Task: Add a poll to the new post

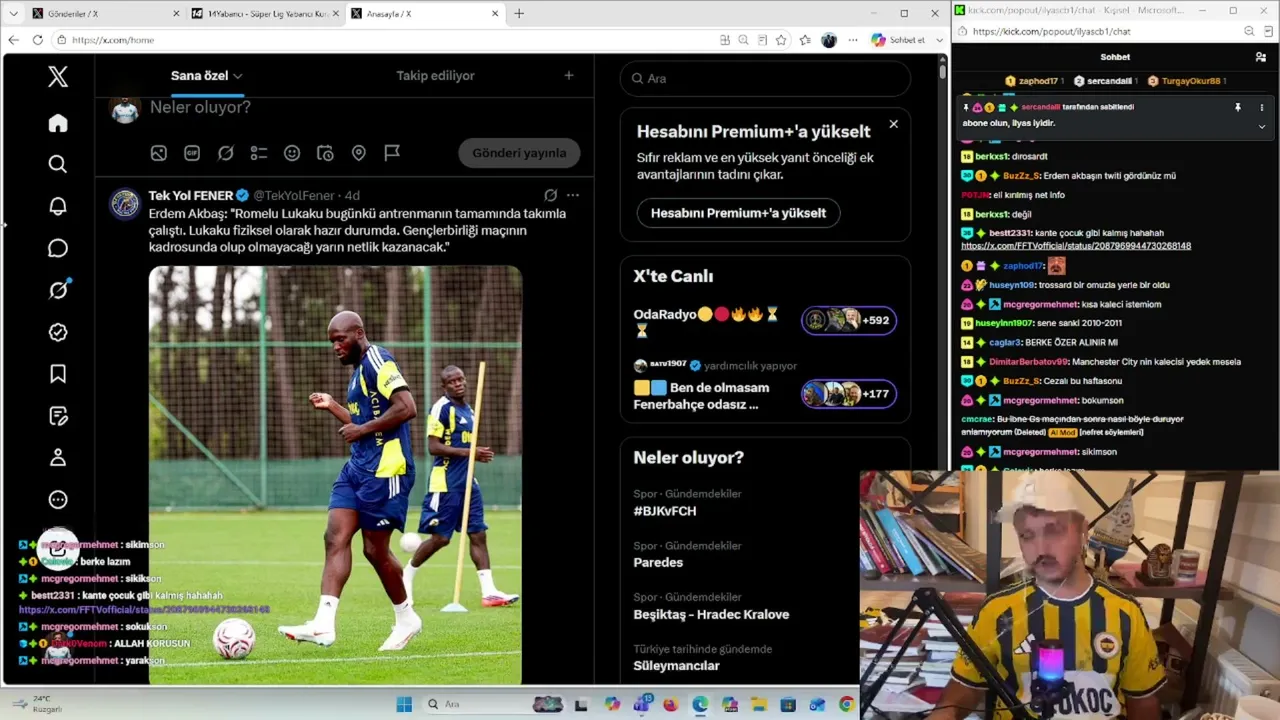Action: pos(259,153)
